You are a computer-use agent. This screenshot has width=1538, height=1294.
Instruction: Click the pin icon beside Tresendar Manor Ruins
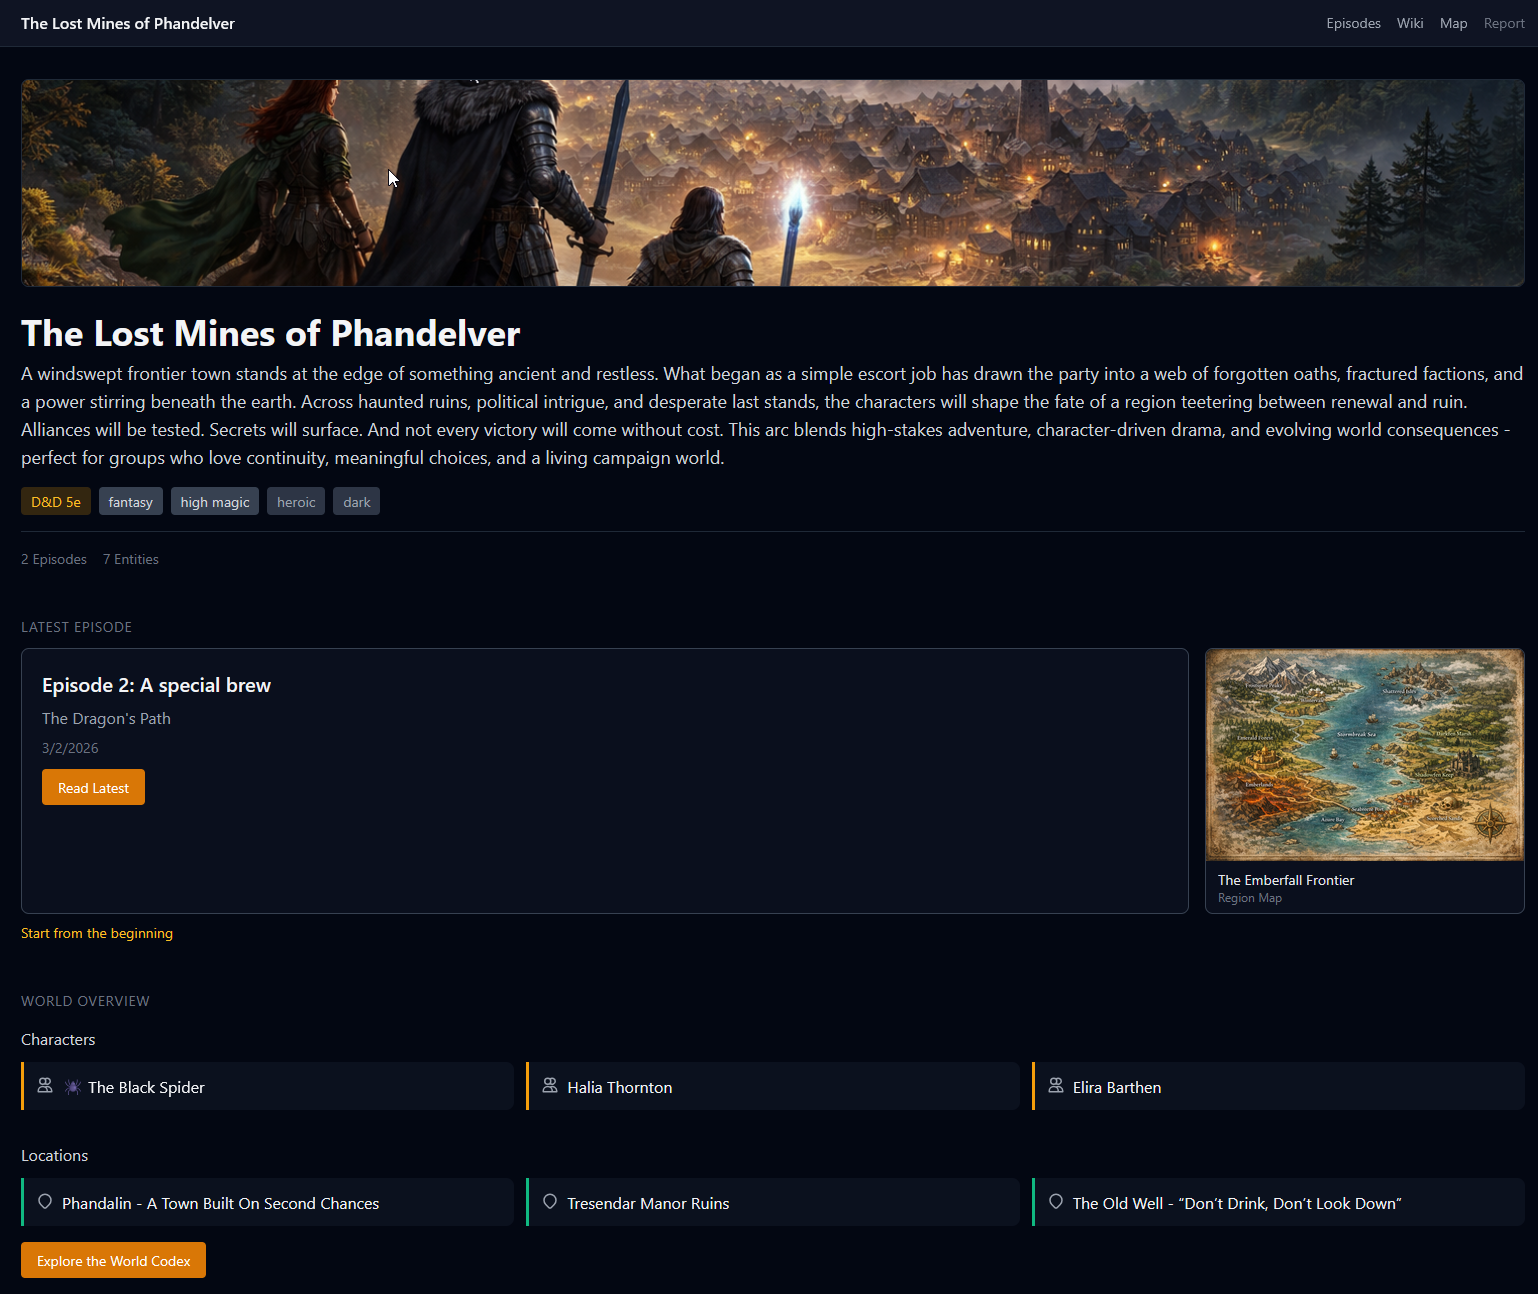(550, 1202)
